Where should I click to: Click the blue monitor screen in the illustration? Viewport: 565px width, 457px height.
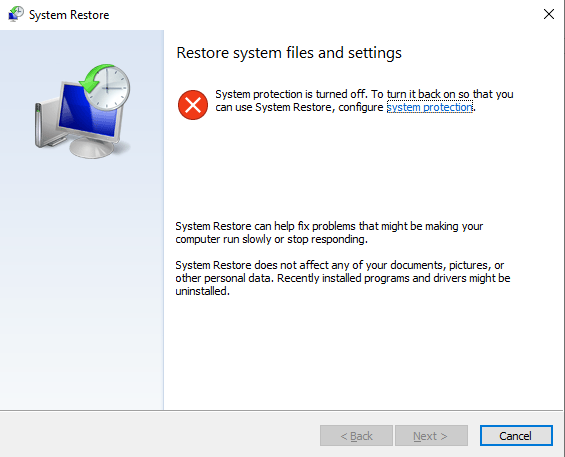pos(85,111)
